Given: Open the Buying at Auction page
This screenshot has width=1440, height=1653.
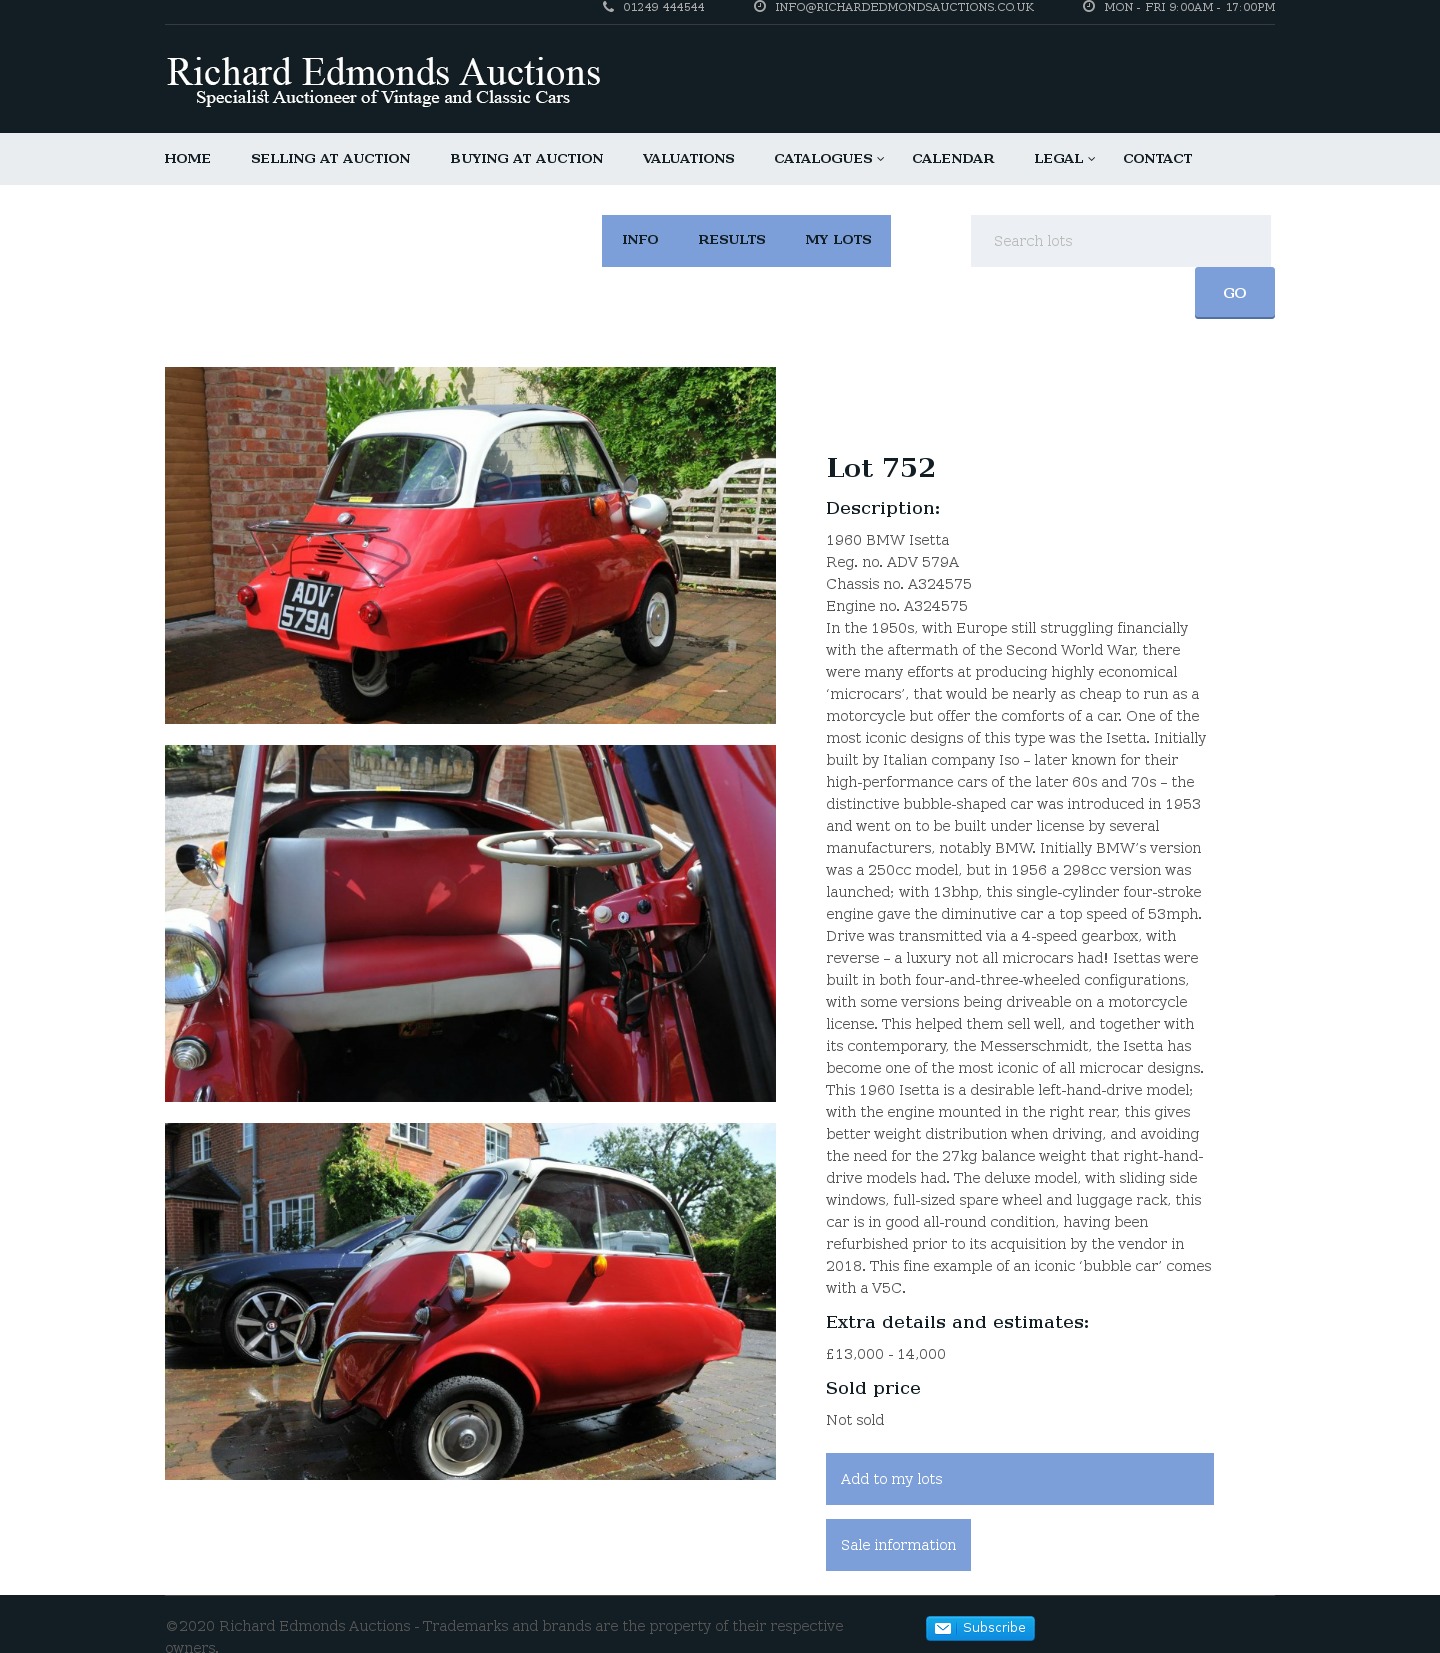Looking at the screenshot, I should pos(527,158).
